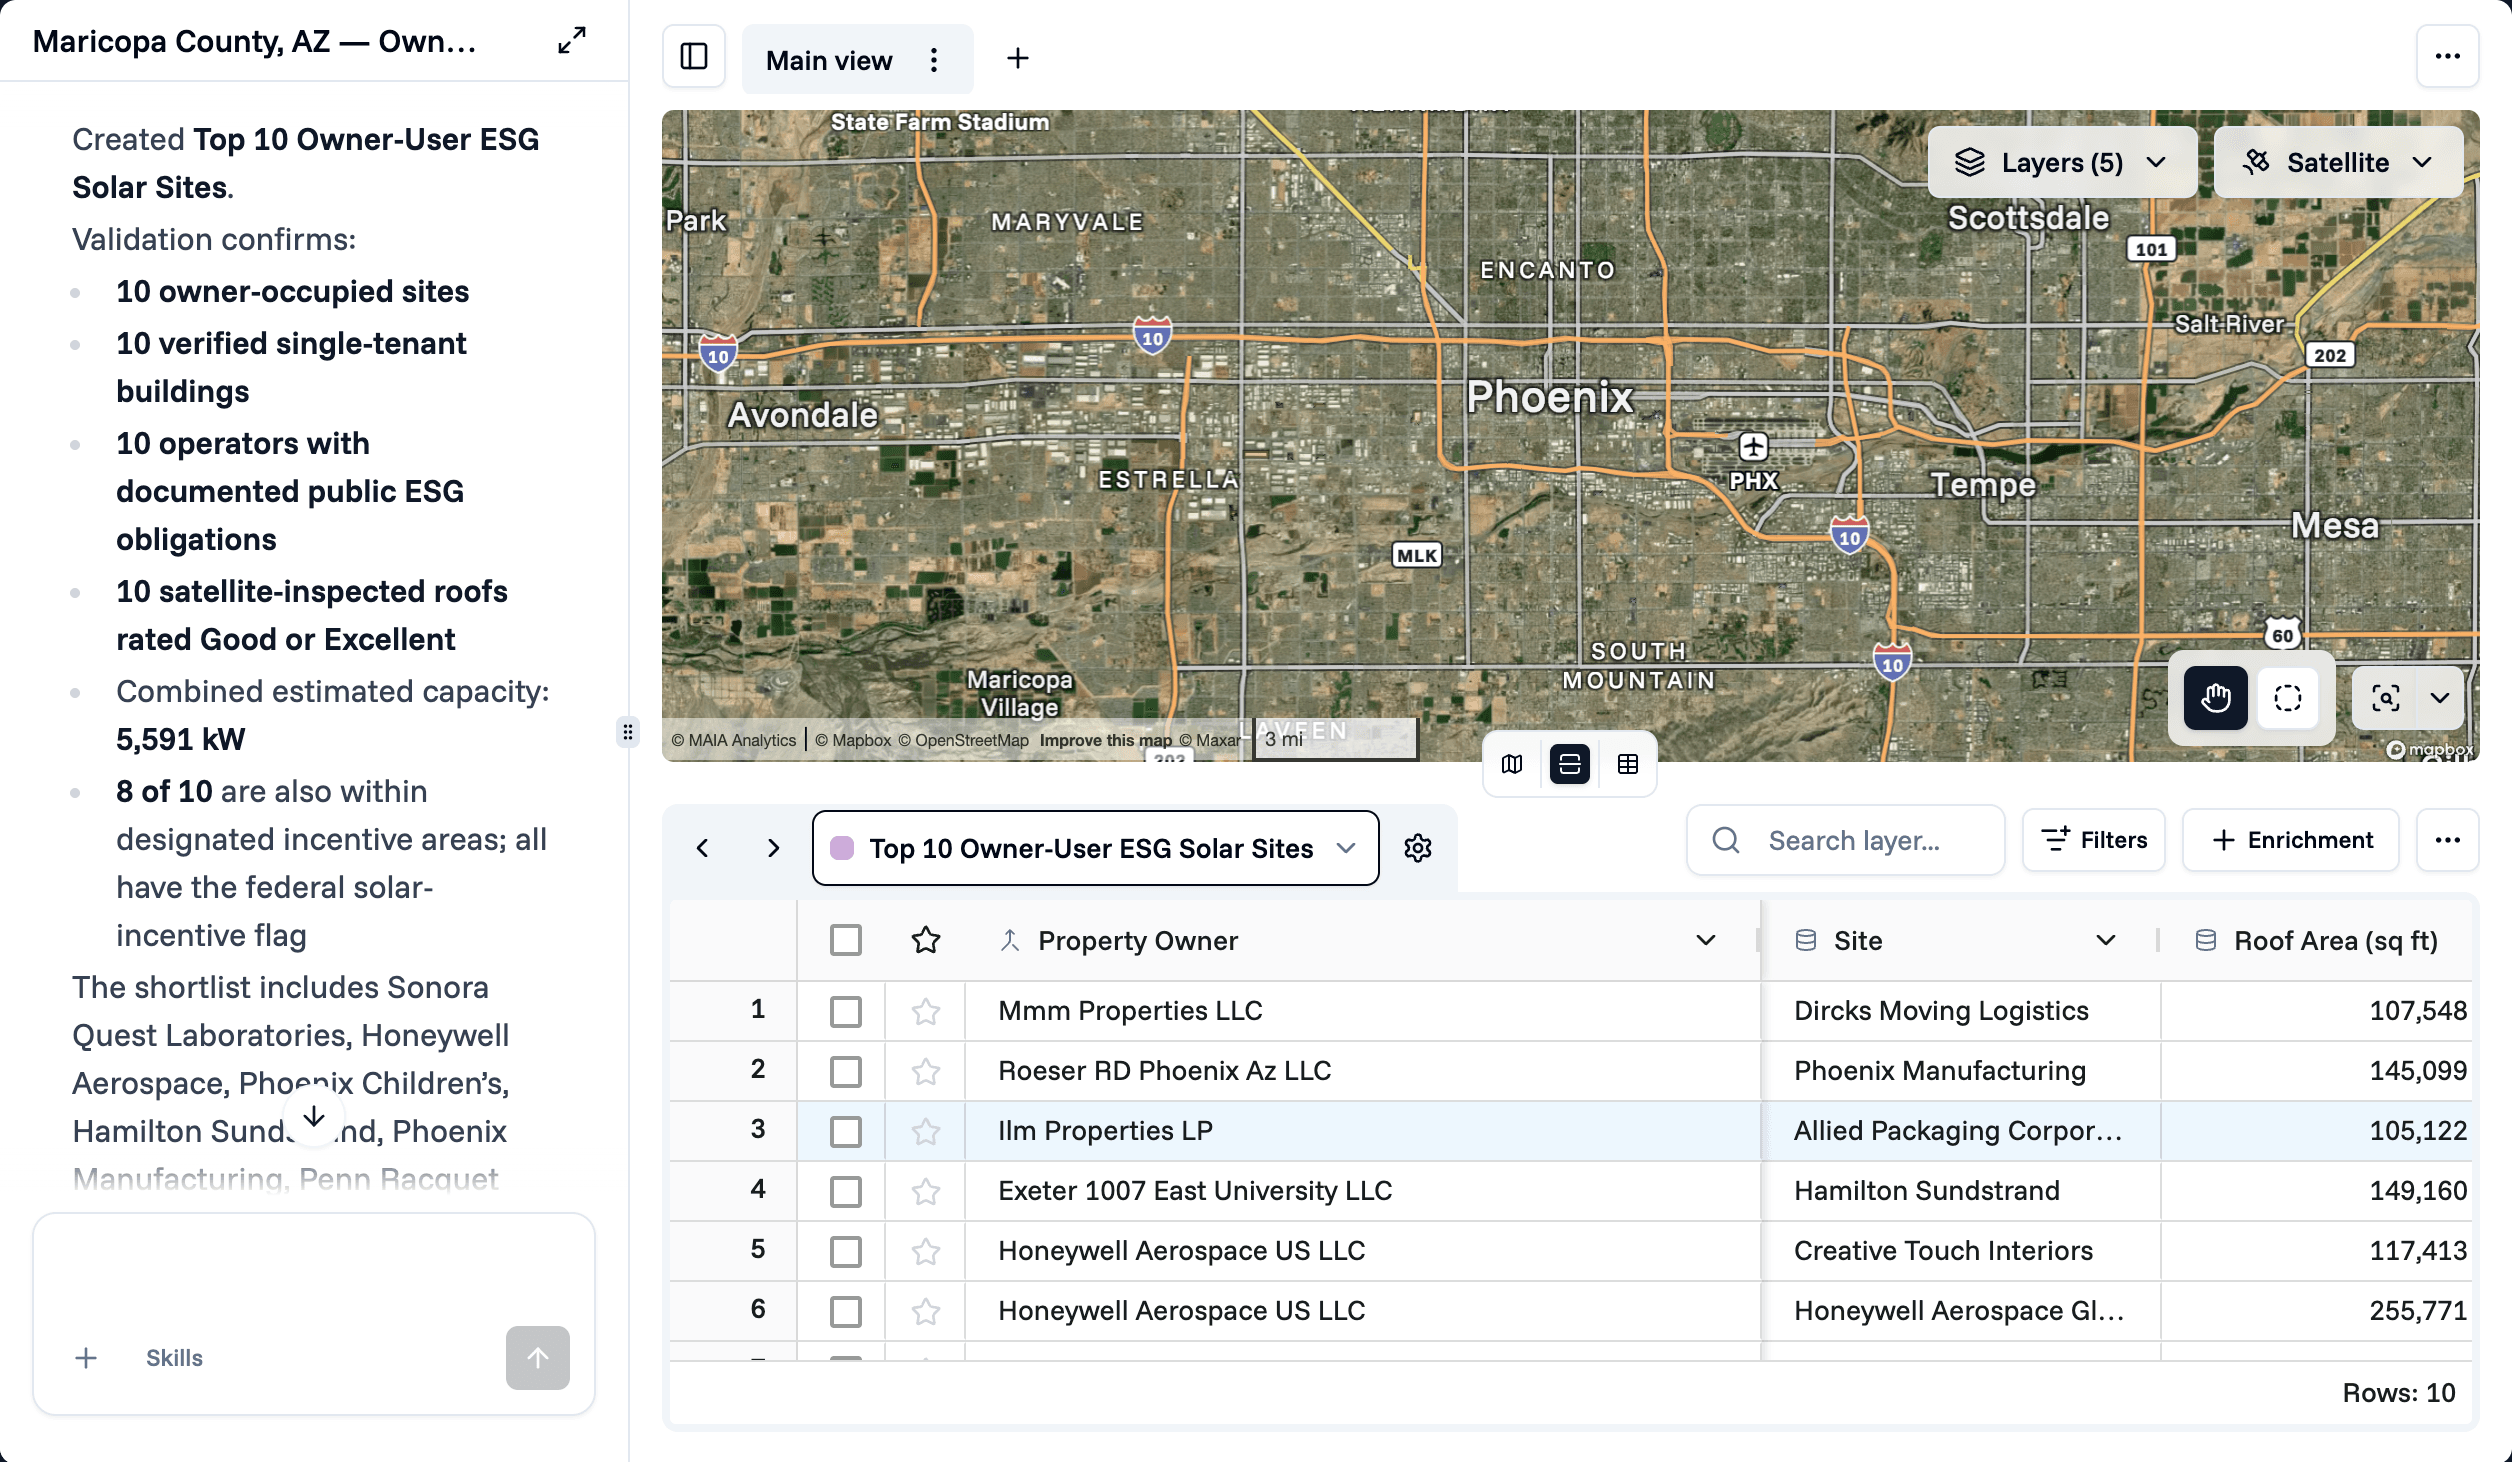Viewport: 2512px width, 1462px height.
Task: Check the box for Exeter 1007 East University LLC
Action: coord(846,1191)
